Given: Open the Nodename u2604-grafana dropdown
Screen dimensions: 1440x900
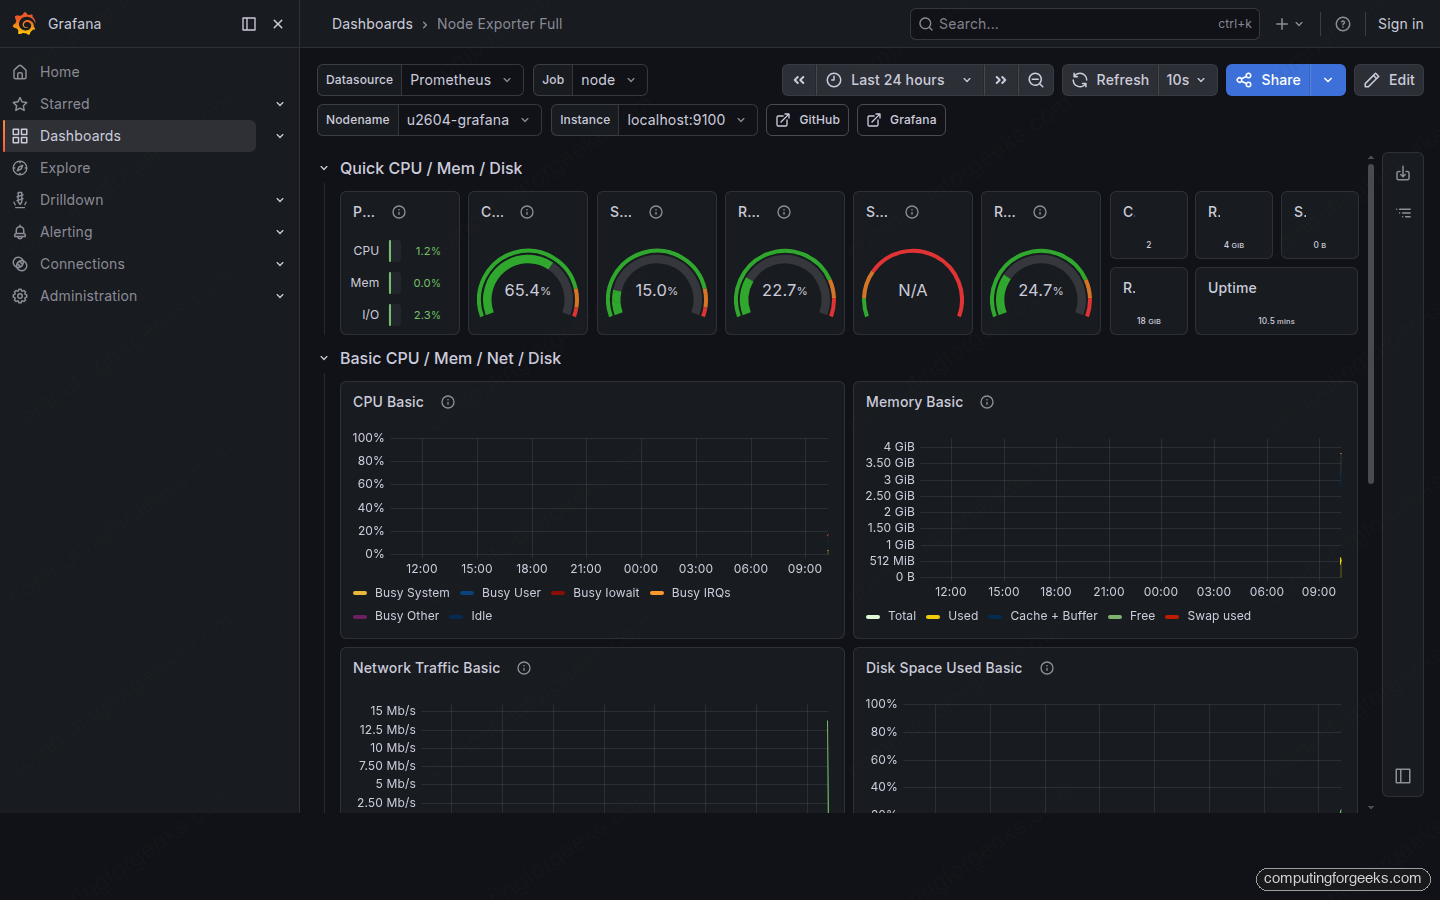Looking at the screenshot, I should coord(469,119).
